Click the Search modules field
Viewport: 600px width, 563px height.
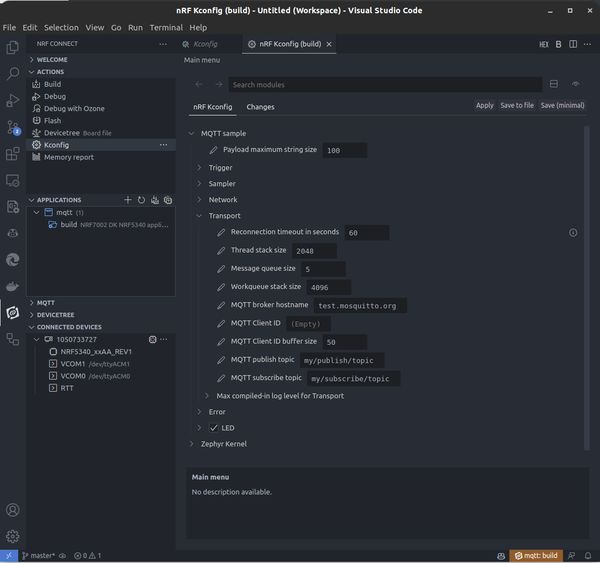tap(385, 85)
